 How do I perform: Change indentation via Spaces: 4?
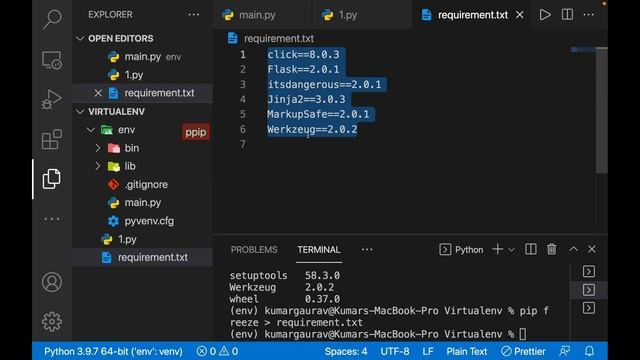(x=346, y=351)
